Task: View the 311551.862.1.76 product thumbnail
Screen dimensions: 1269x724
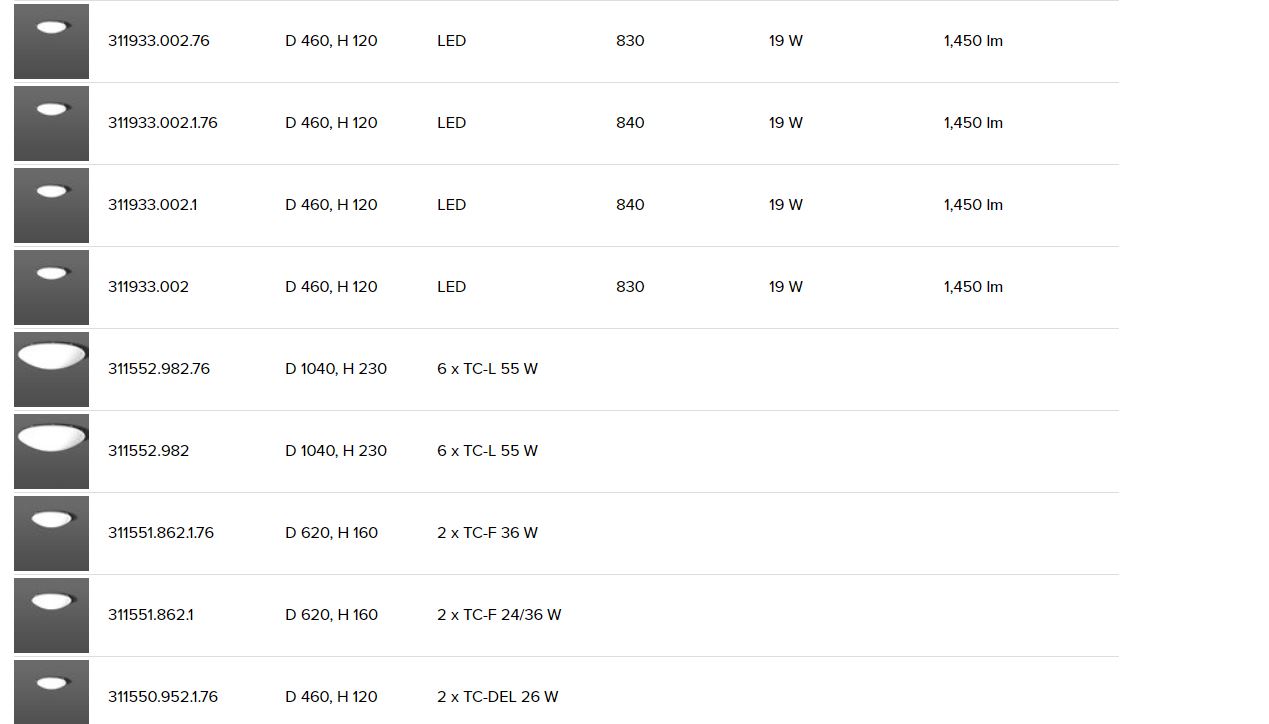Action: pos(51,533)
